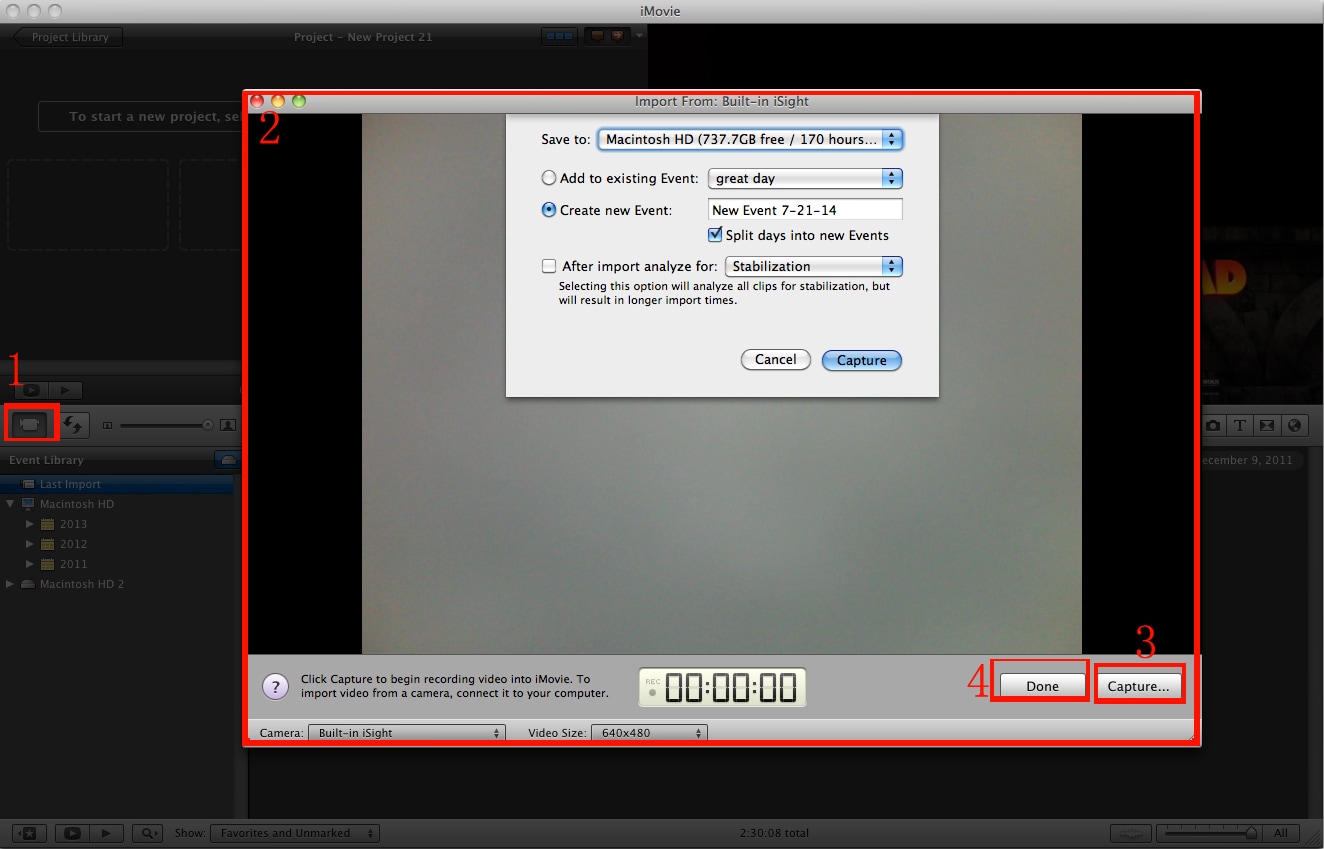The image size is (1324, 849).
Task: Expand the 2011 events folder
Action: (30, 564)
